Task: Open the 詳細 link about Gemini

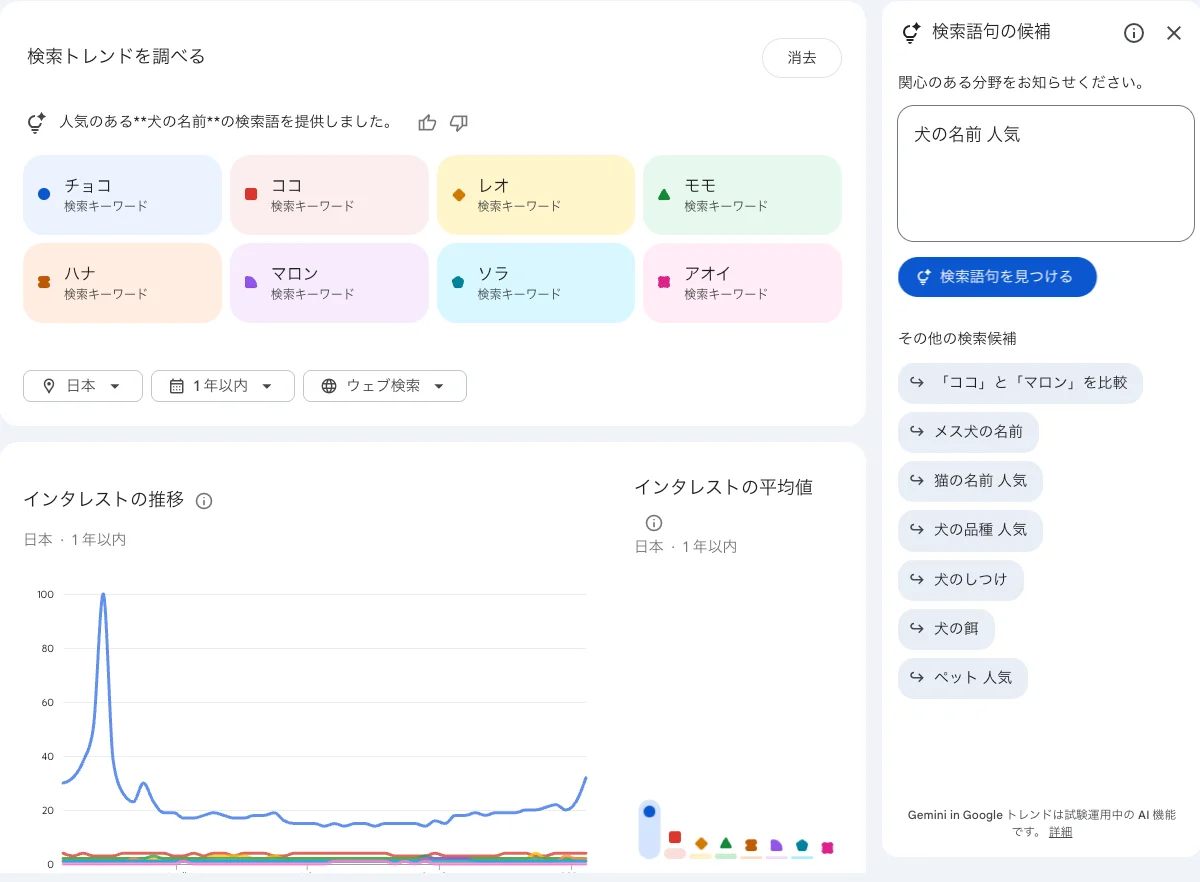Action: 1059,831
